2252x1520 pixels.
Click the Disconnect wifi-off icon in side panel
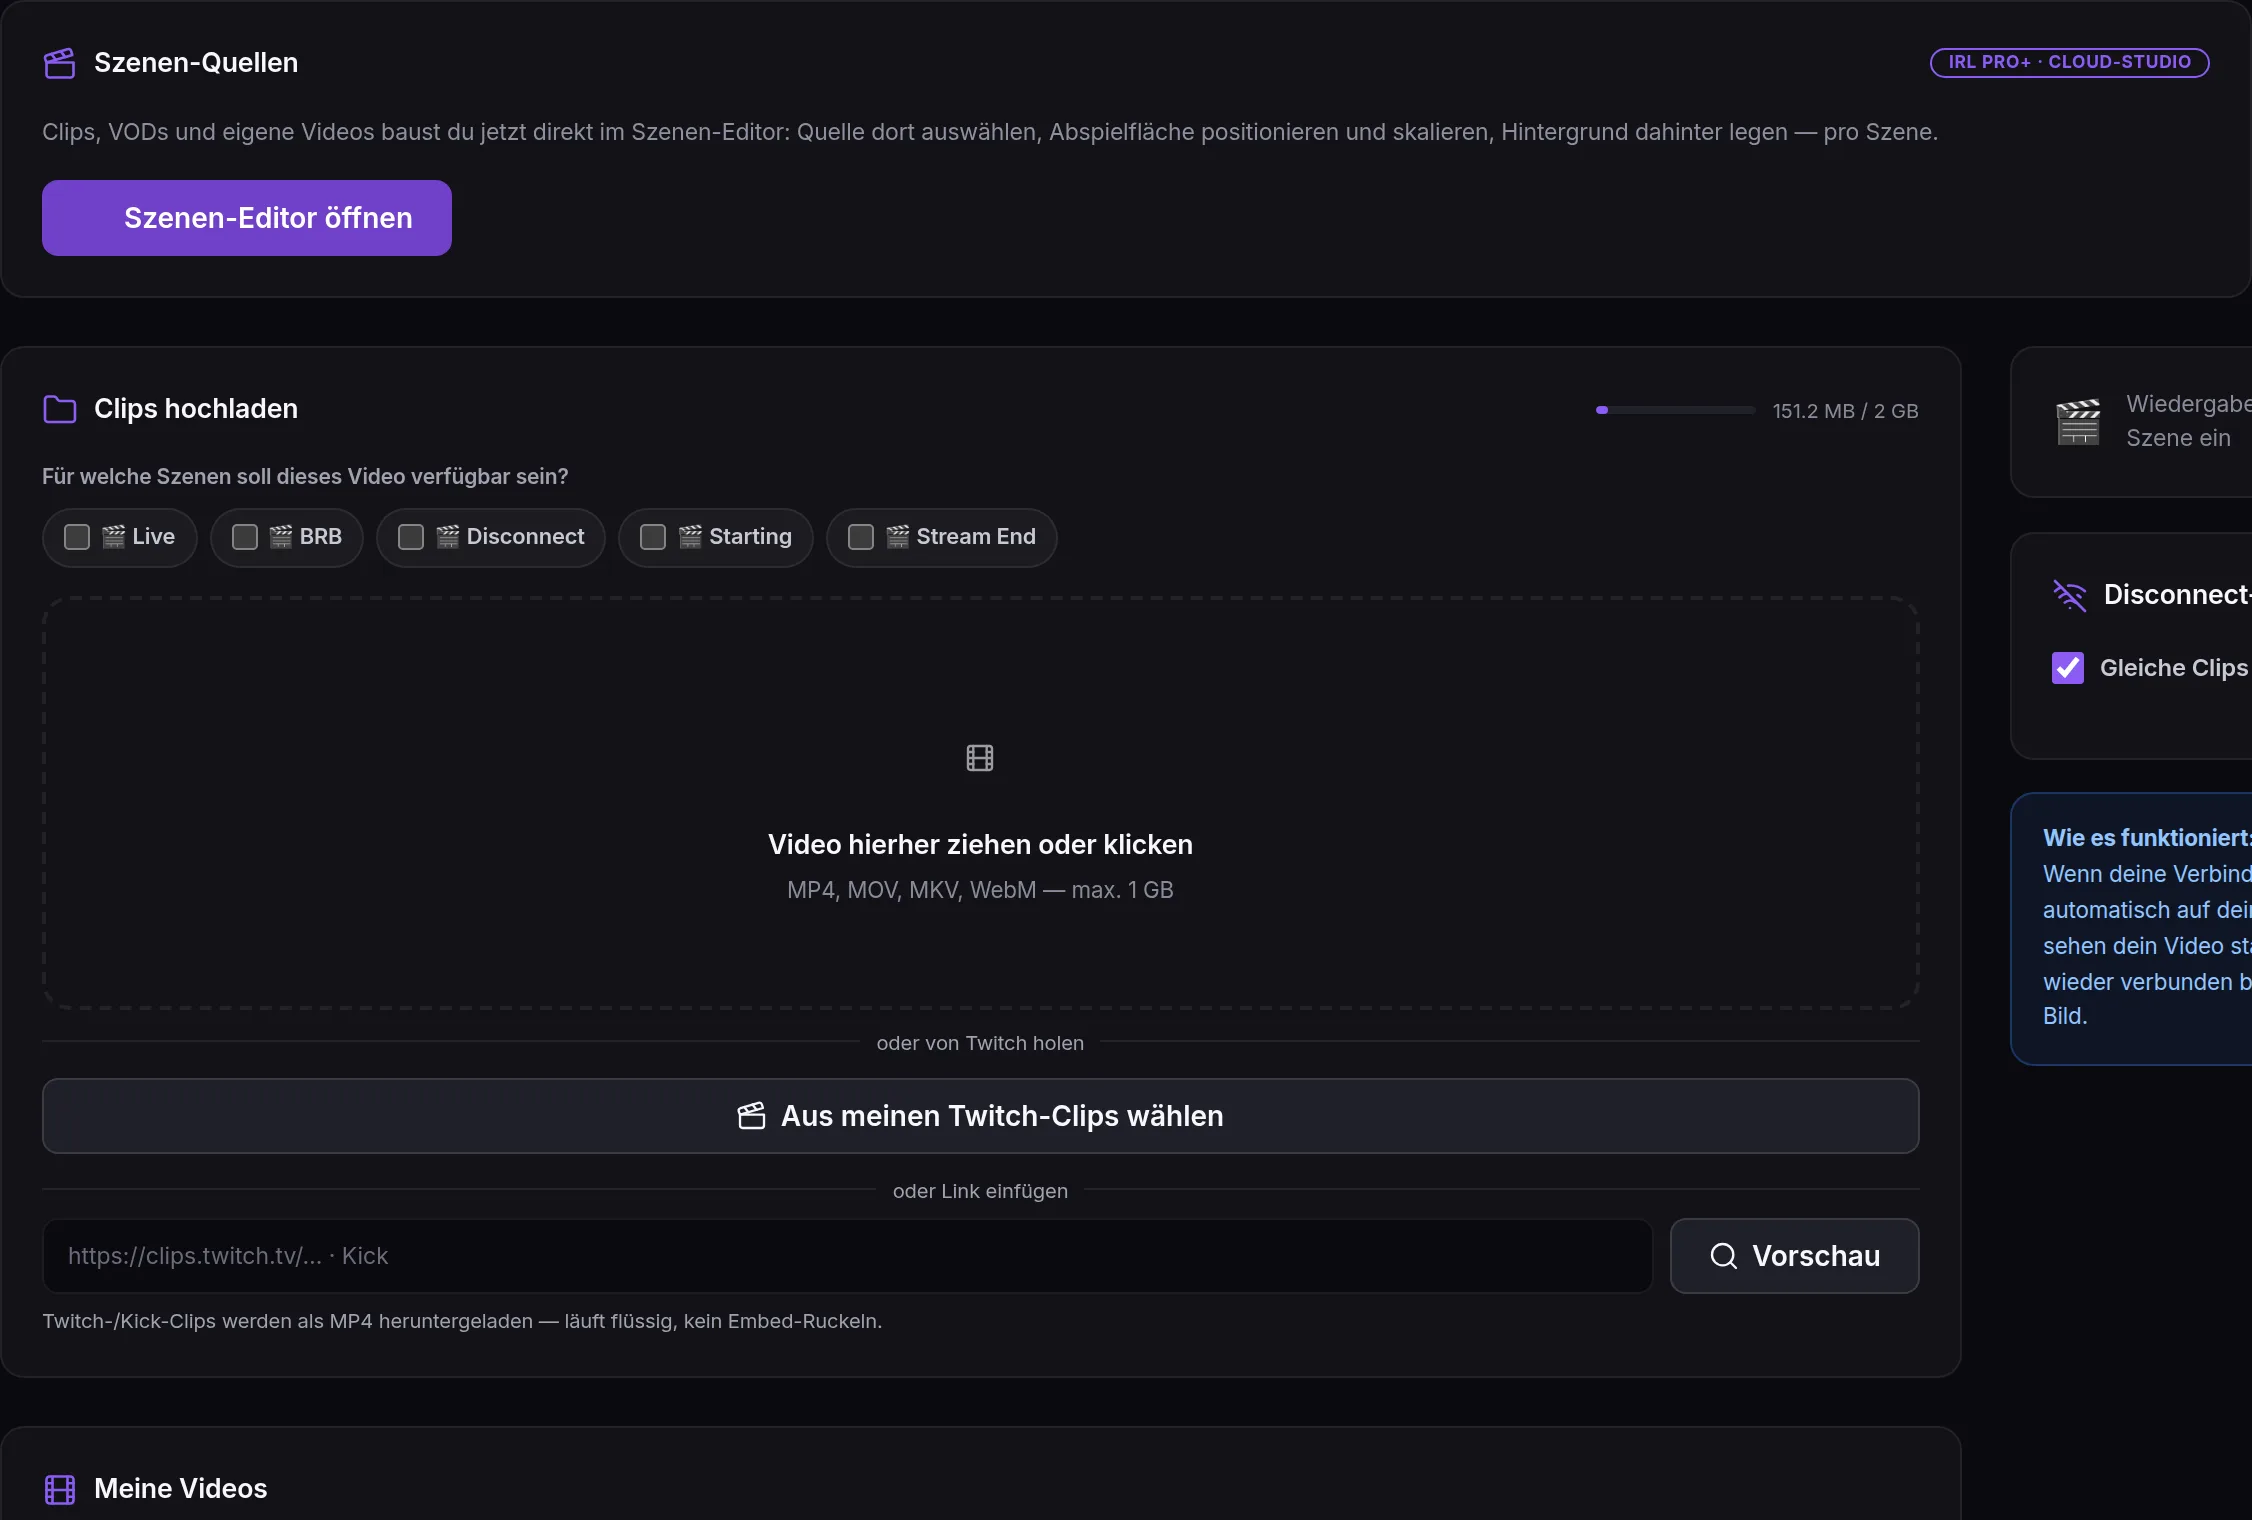coord(2069,595)
